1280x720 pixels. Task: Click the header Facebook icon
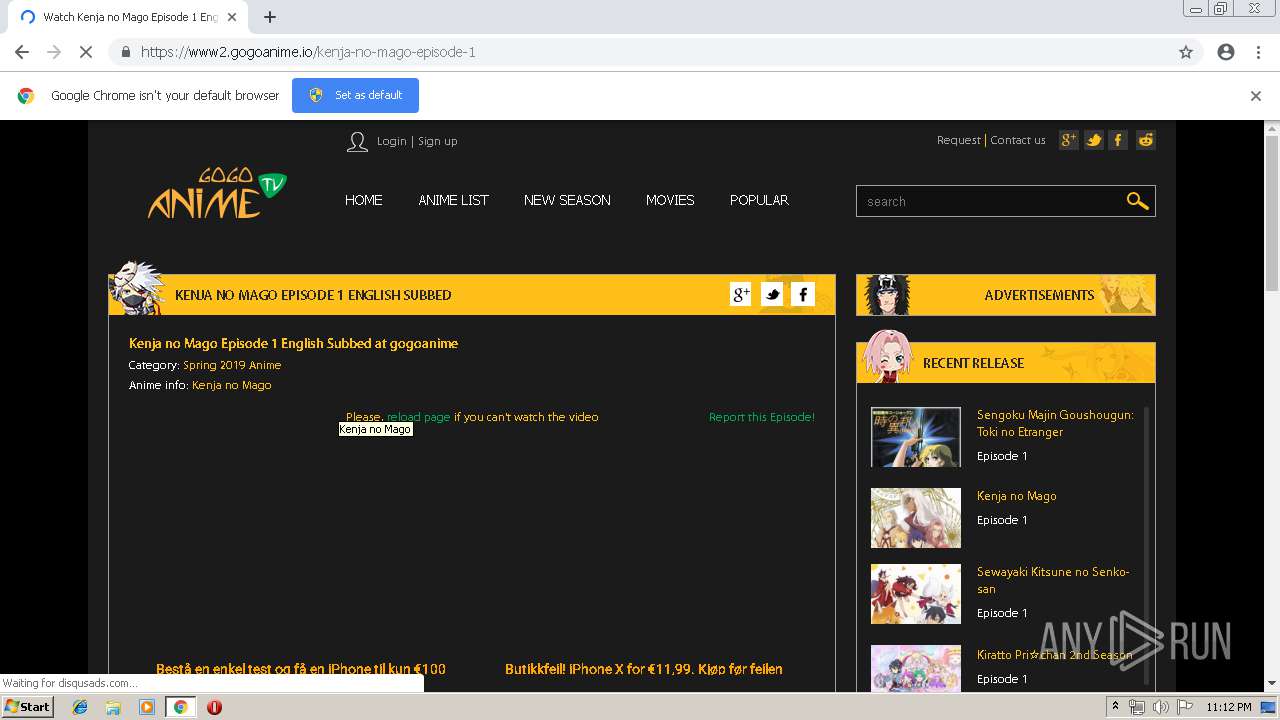click(1119, 140)
